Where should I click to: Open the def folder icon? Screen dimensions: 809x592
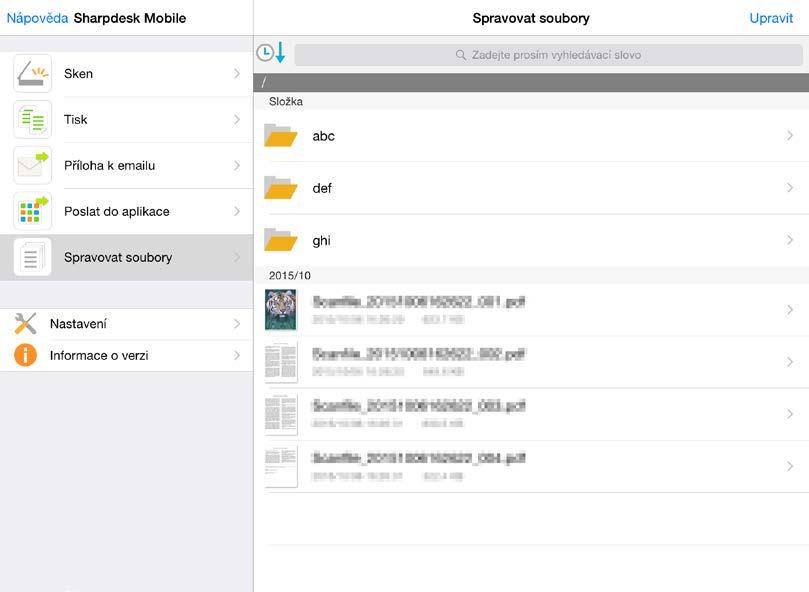click(281, 188)
